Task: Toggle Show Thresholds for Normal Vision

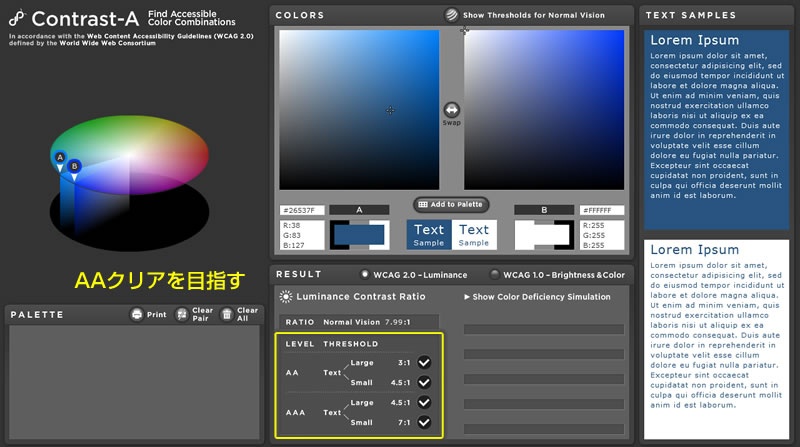Action: click(452, 15)
